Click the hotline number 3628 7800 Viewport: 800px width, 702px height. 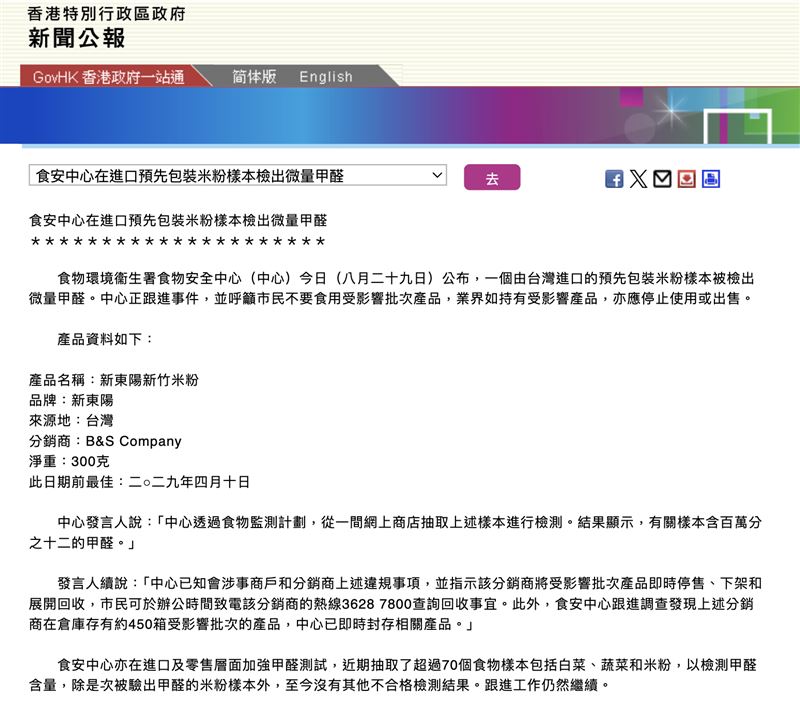click(377, 604)
